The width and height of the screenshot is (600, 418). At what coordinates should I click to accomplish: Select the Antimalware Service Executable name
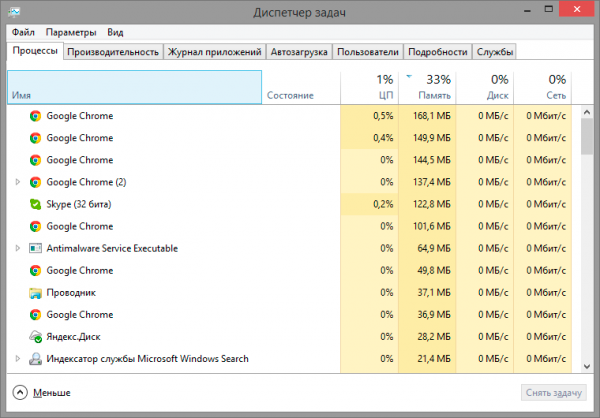coord(112,248)
